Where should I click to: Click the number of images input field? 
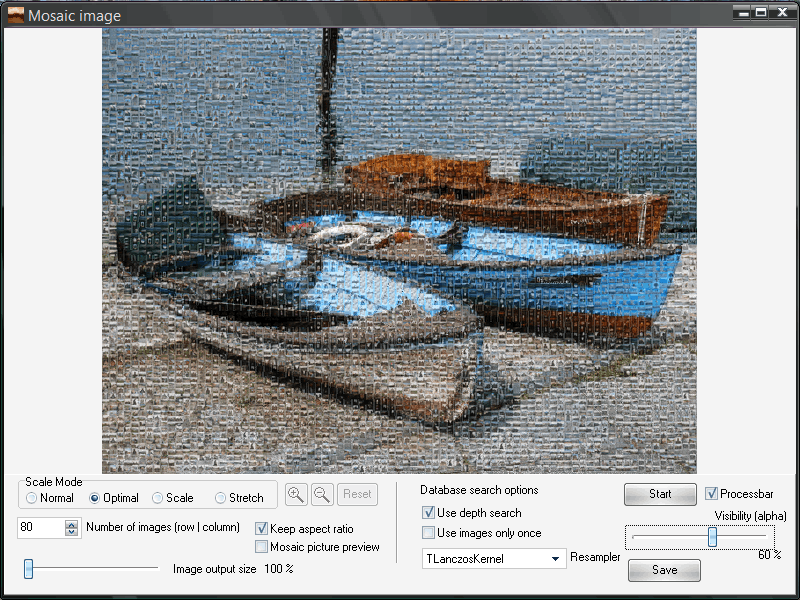40,528
